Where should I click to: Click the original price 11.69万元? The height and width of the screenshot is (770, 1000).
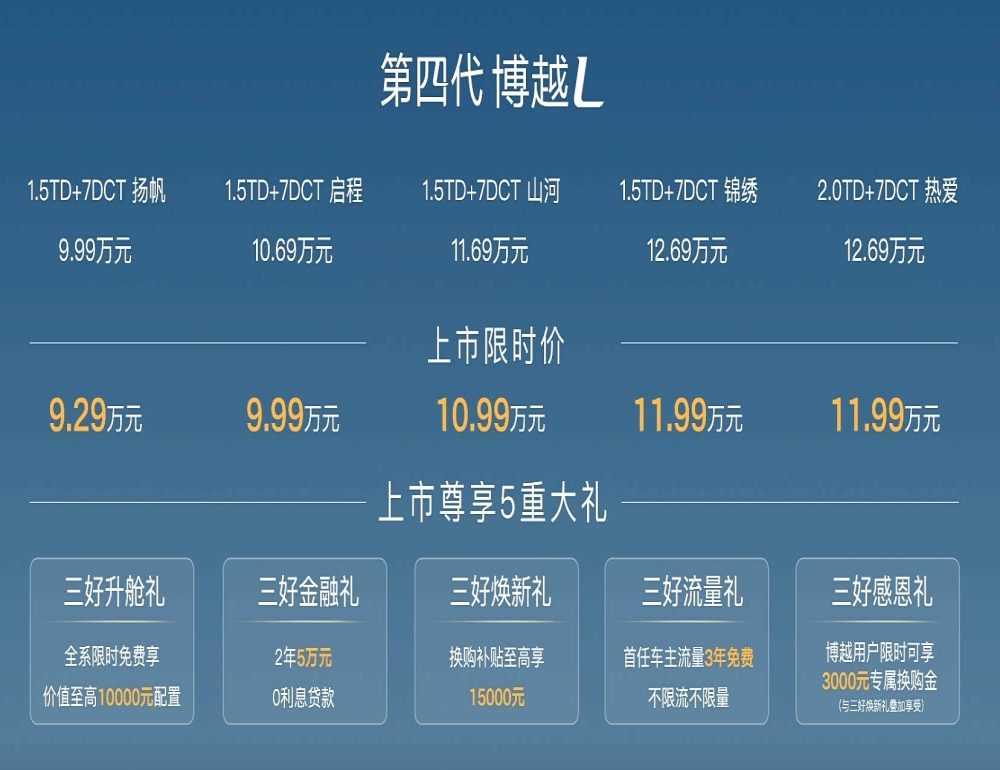pyautogui.click(x=490, y=250)
